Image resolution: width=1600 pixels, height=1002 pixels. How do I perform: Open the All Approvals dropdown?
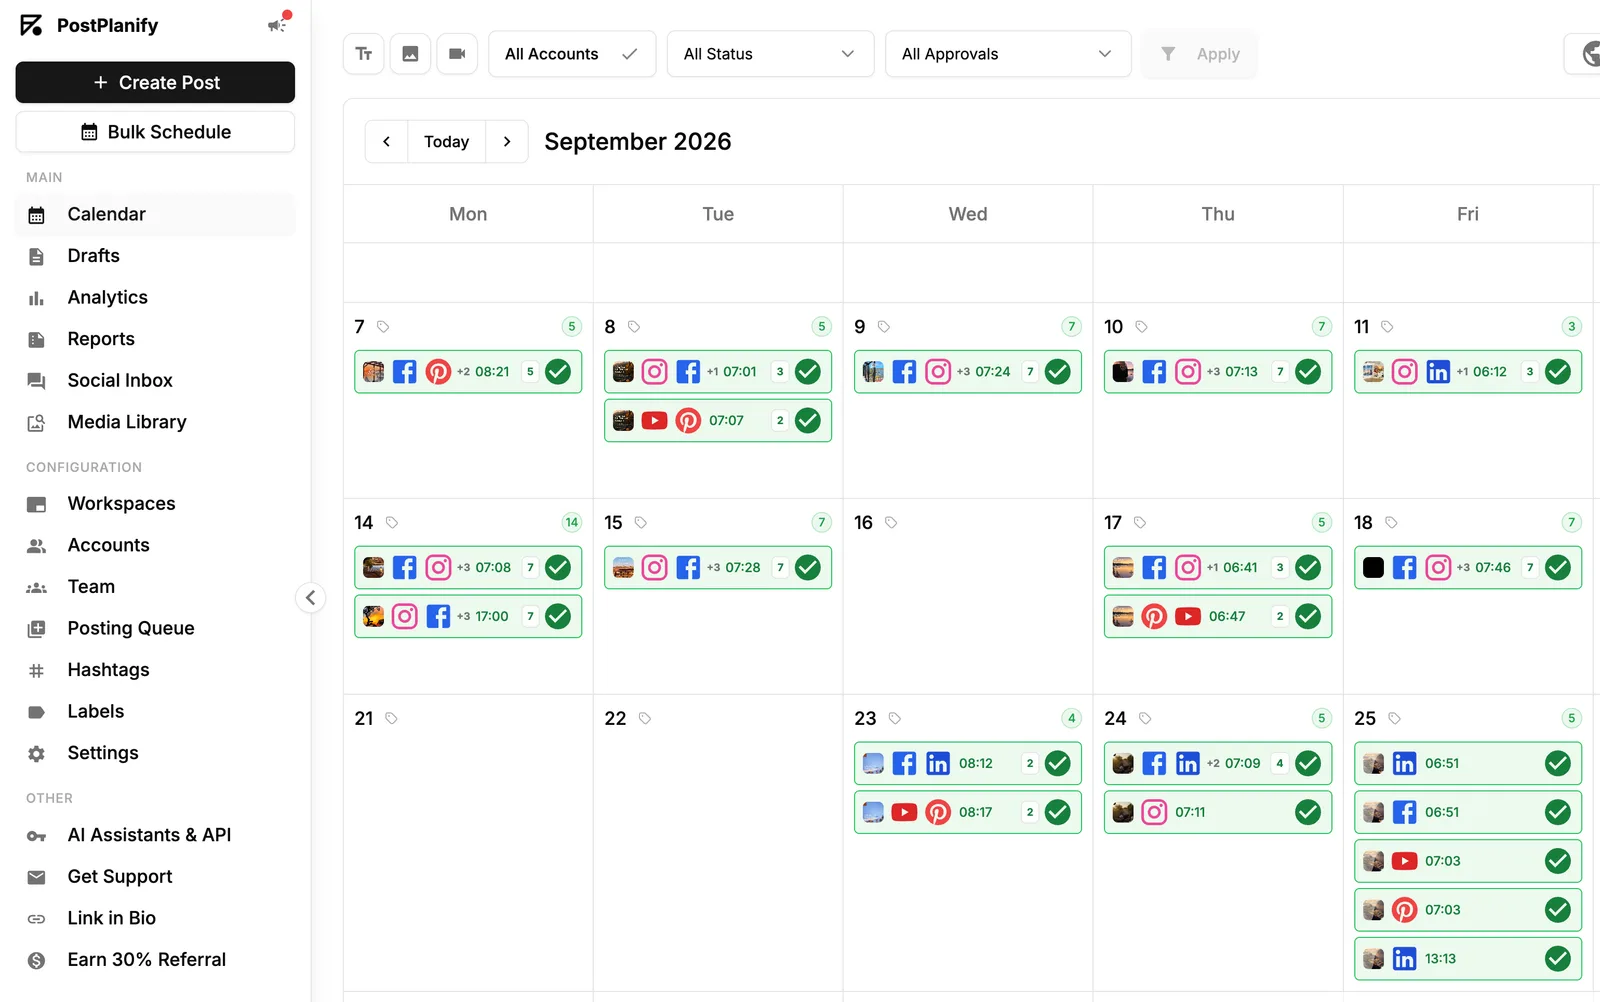1008,54
